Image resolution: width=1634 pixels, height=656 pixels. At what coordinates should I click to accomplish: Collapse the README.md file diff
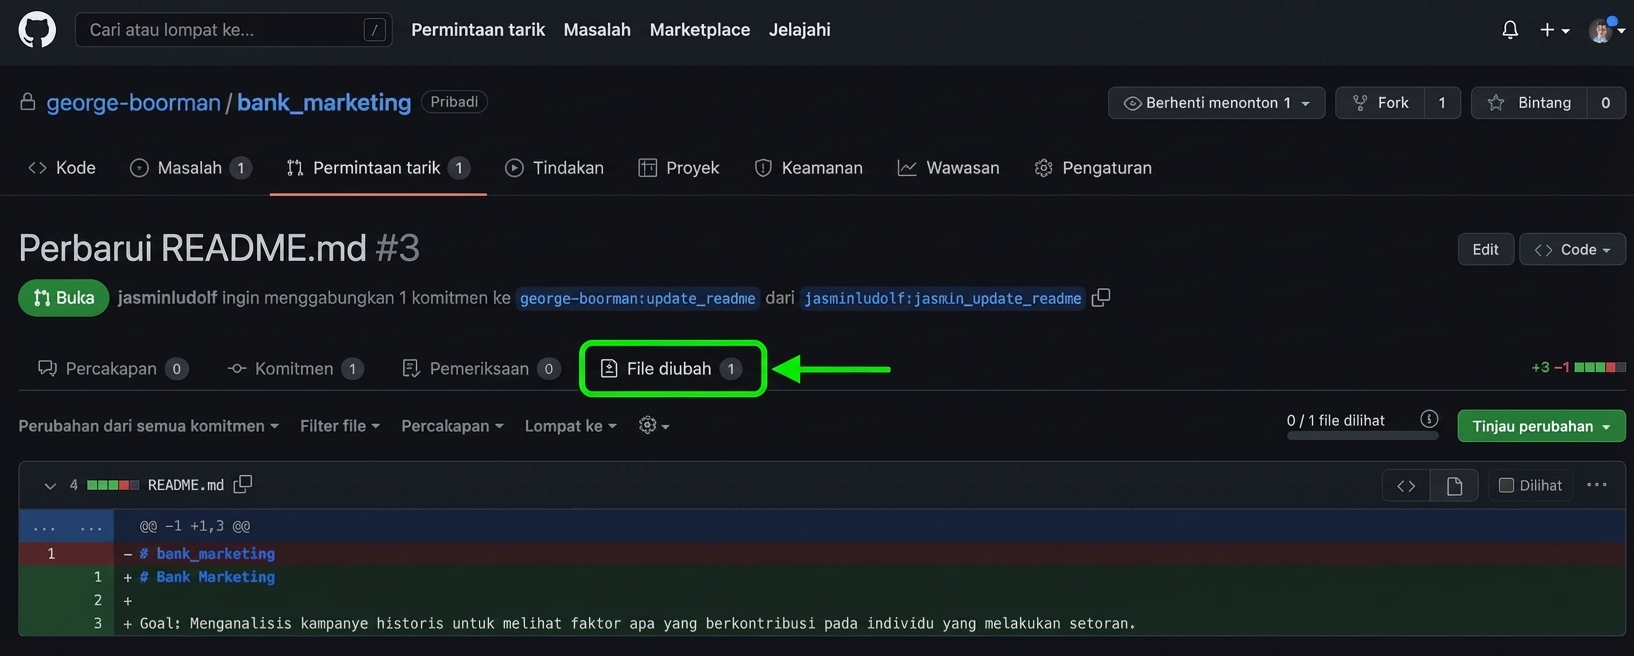50,485
